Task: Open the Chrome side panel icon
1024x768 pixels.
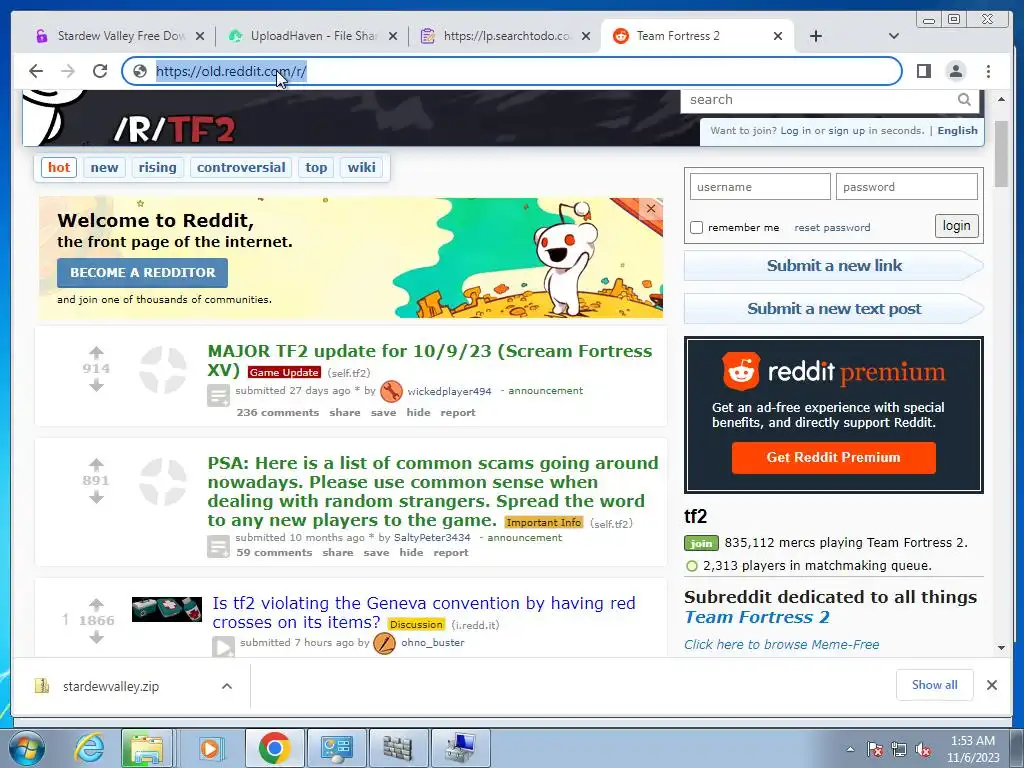Action: click(x=923, y=71)
